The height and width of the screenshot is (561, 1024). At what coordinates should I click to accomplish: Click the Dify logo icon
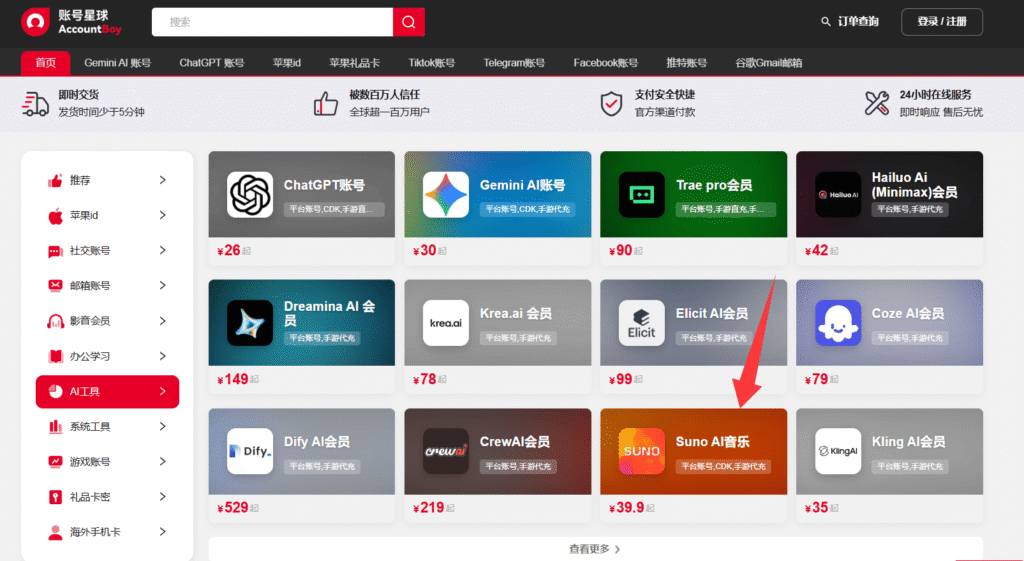pyautogui.click(x=250, y=451)
